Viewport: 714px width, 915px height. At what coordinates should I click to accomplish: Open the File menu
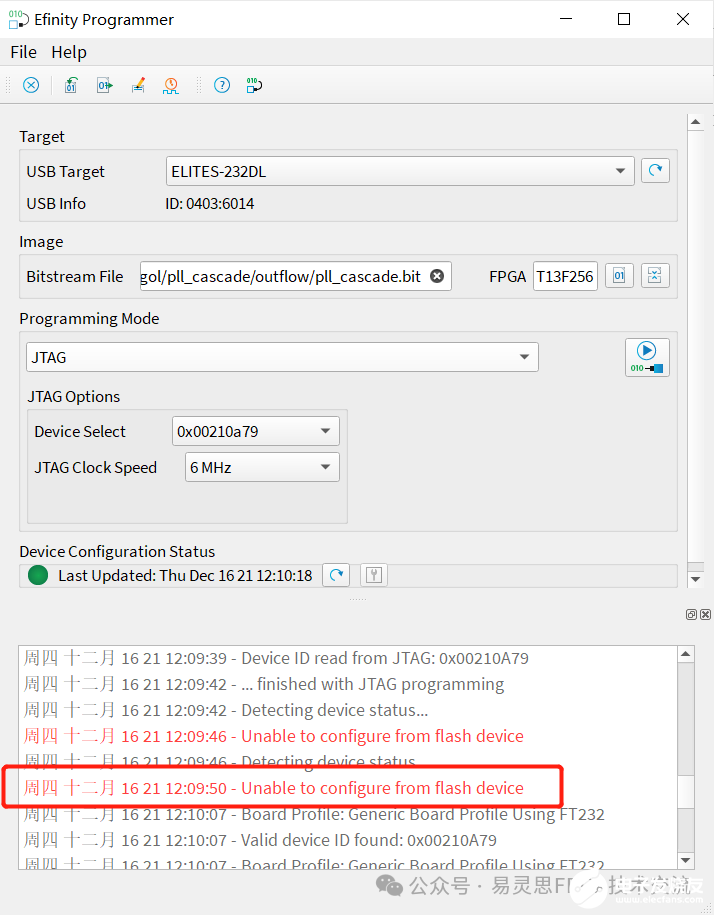[x=23, y=52]
